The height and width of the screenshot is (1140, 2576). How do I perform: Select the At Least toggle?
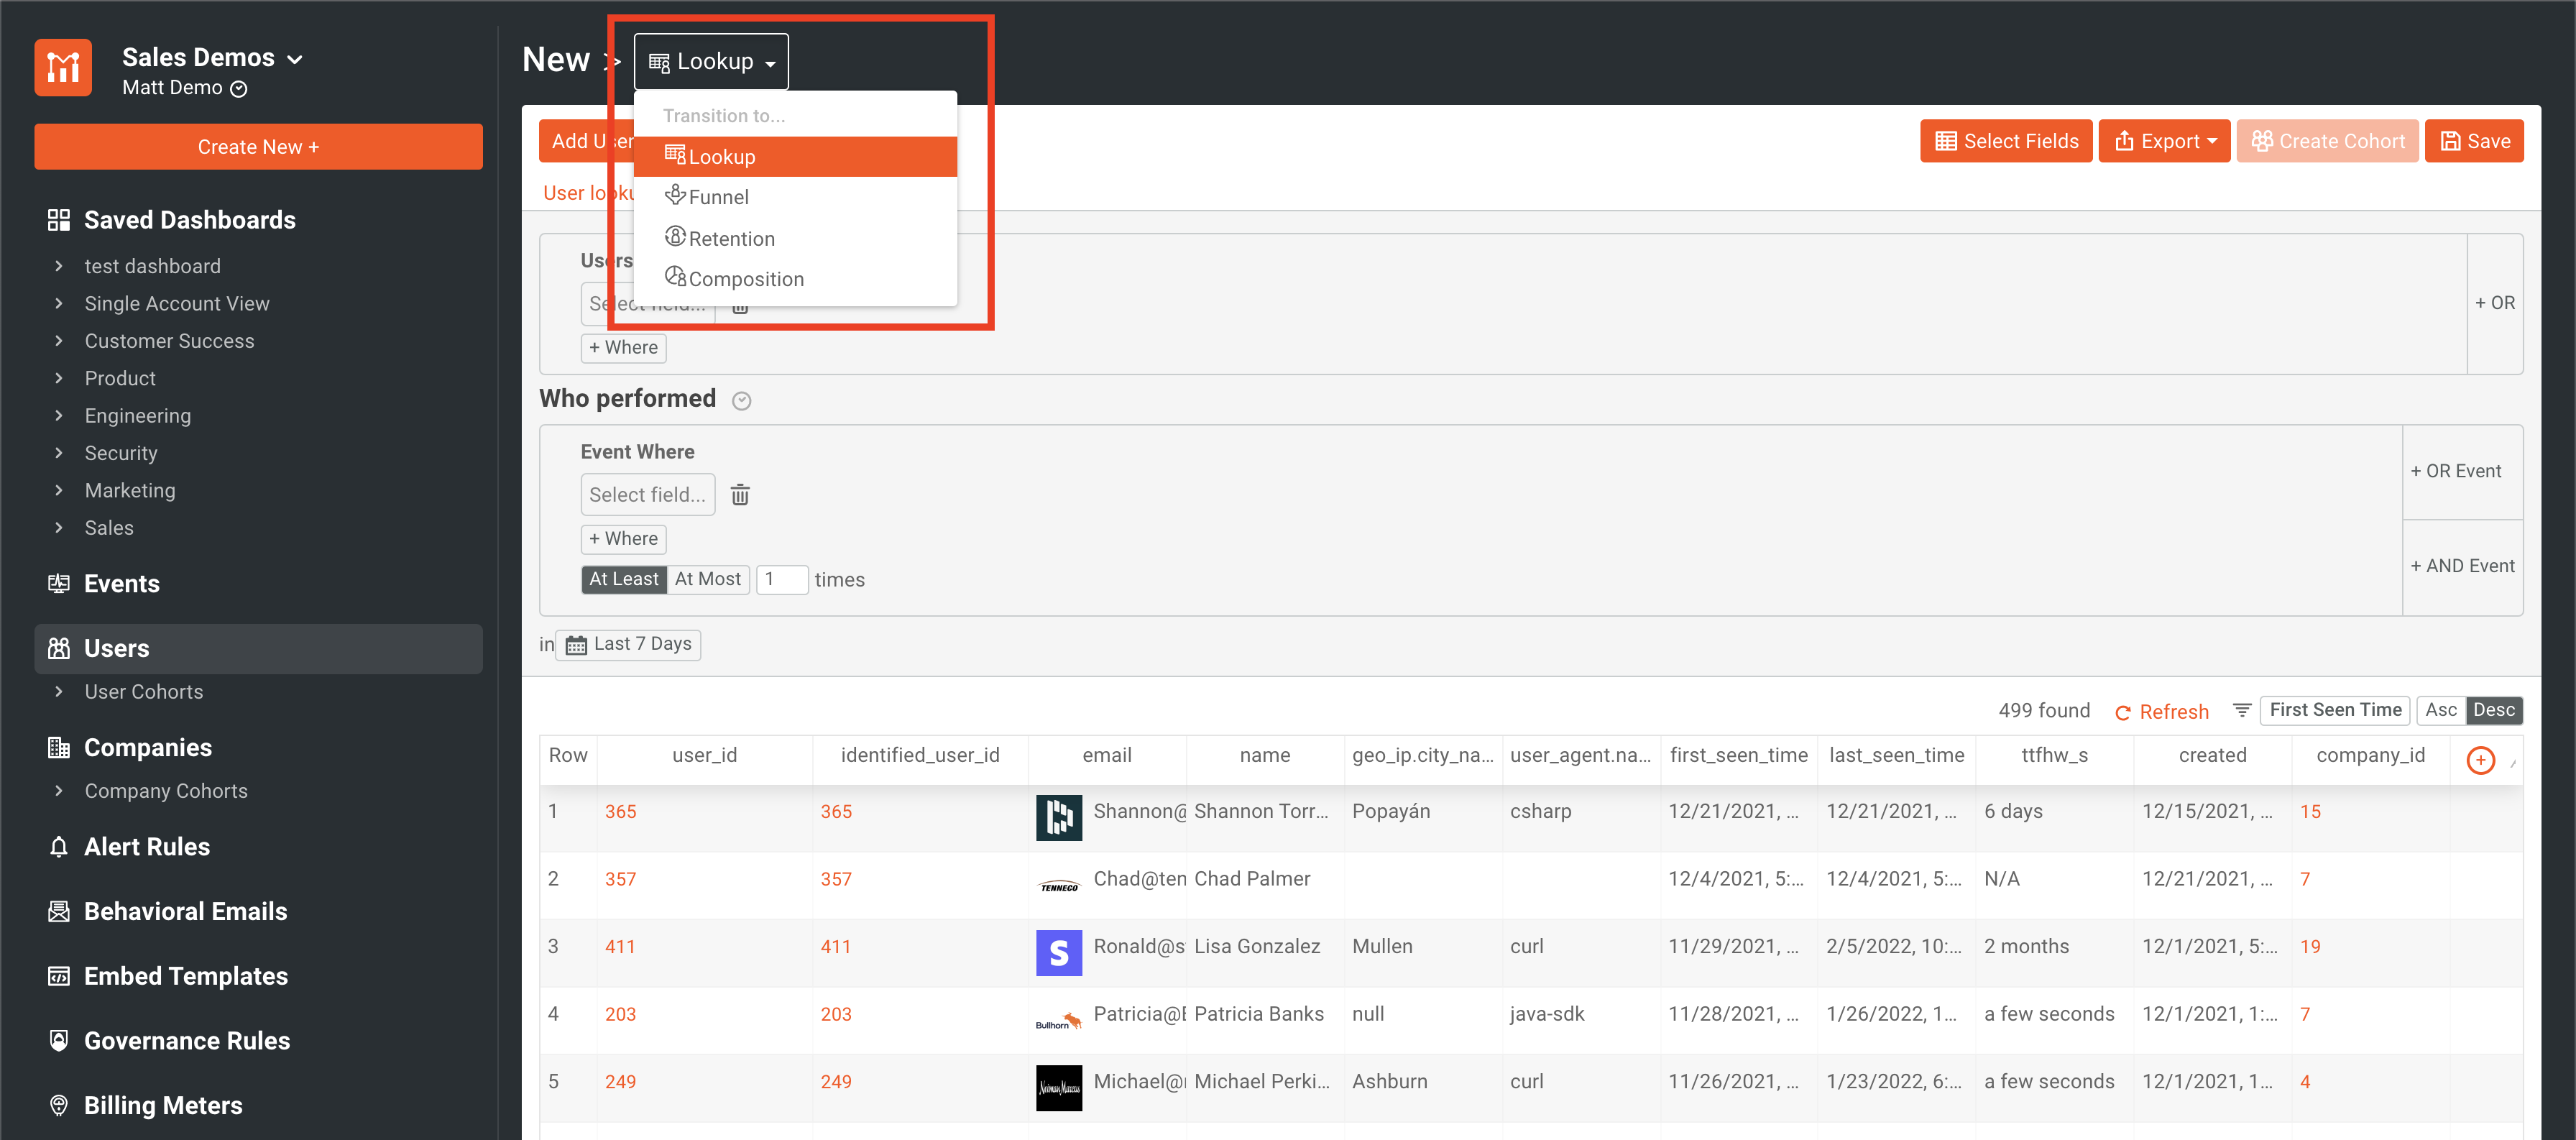(x=623, y=579)
